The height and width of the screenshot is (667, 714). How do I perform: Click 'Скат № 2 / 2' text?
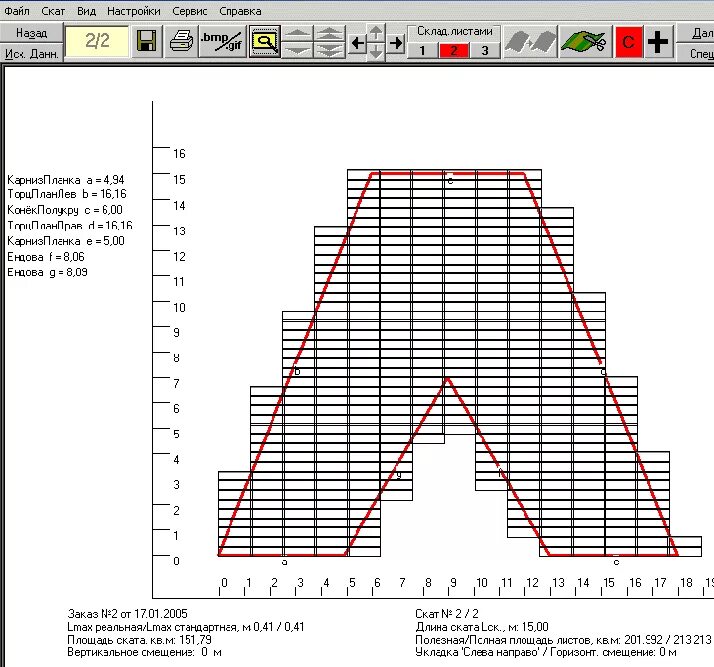[447, 614]
